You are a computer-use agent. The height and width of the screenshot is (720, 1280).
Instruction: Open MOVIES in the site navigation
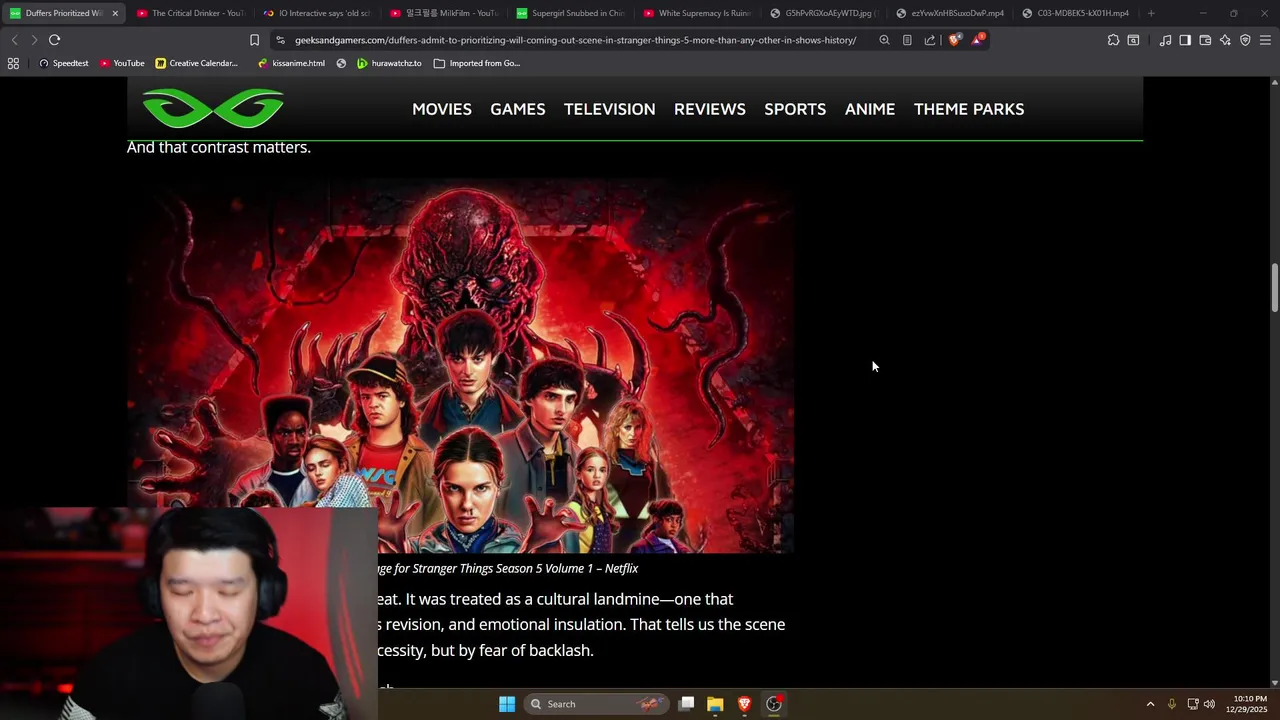442,109
